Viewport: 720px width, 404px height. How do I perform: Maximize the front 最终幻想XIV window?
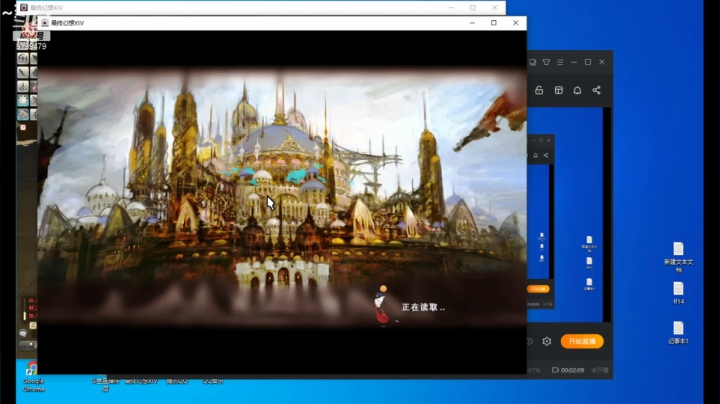[494, 22]
